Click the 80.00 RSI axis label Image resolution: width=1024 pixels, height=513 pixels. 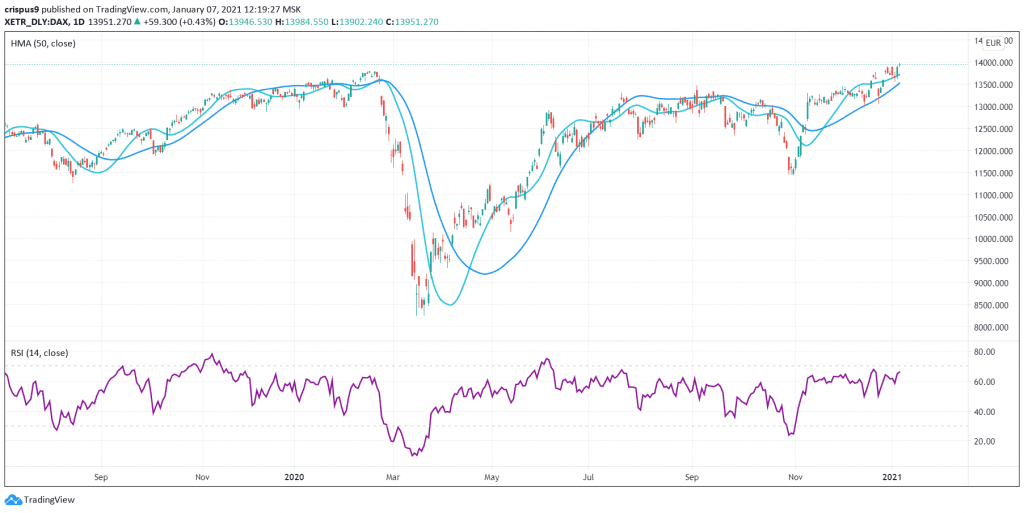pyautogui.click(x=984, y=352)
